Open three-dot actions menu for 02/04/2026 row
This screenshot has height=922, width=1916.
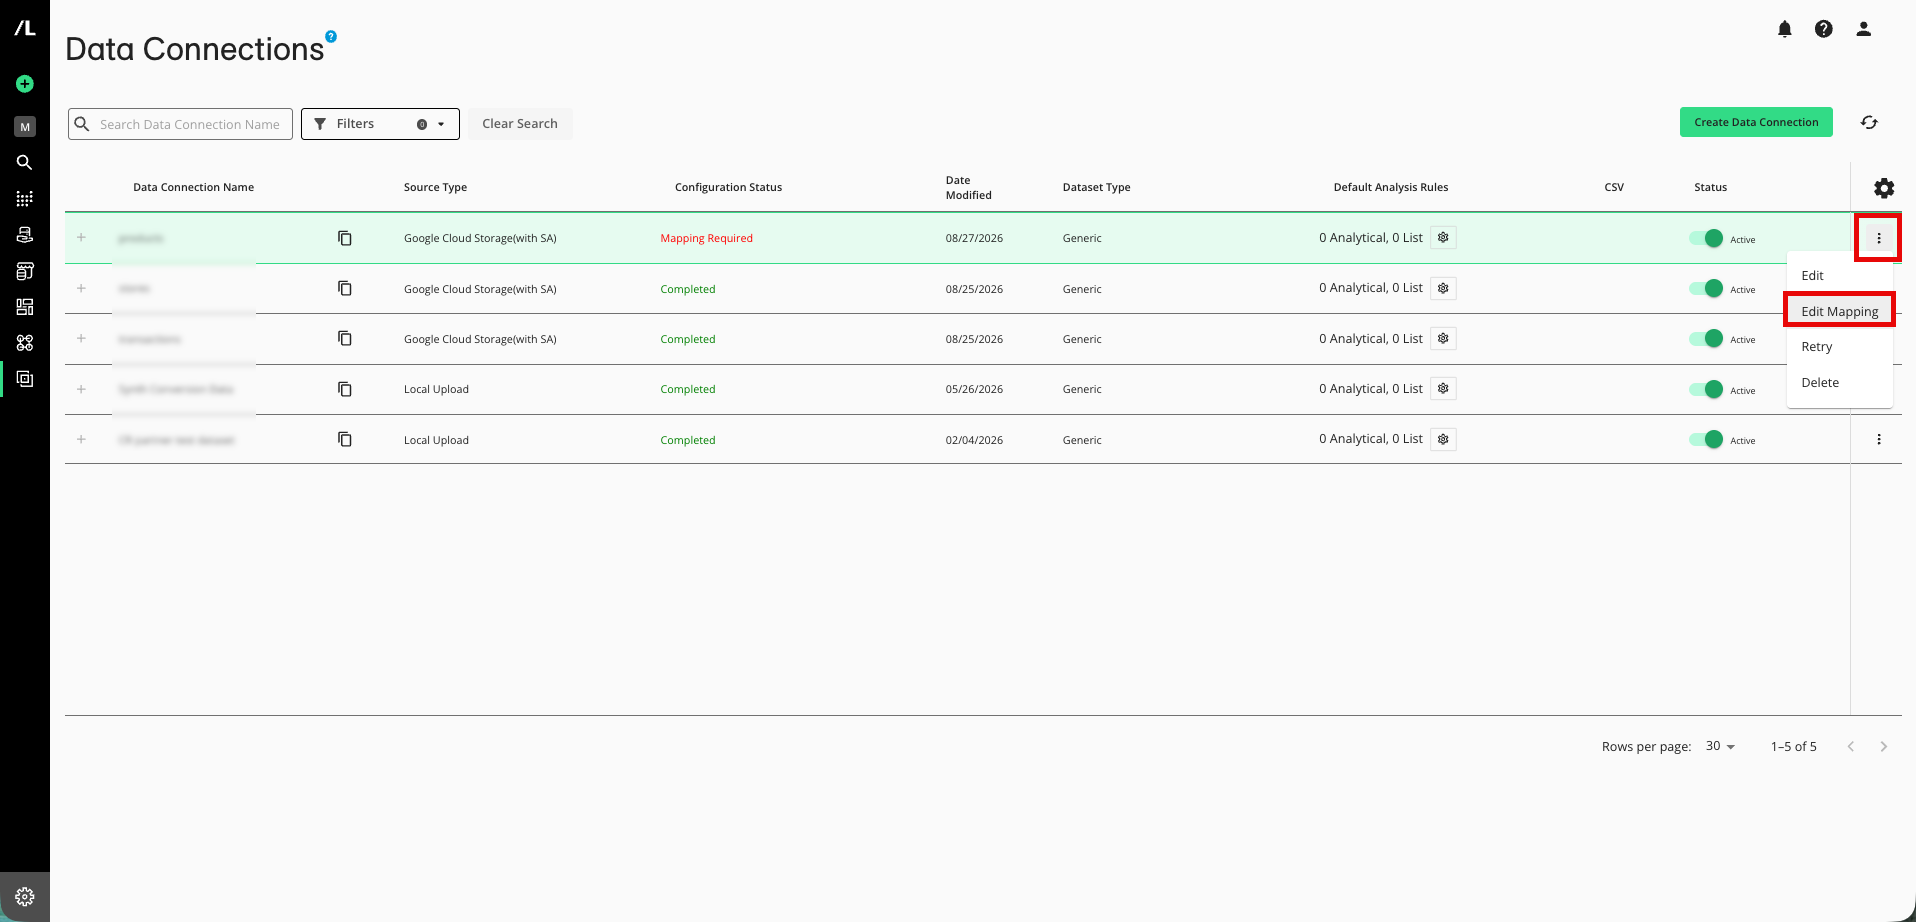[1879, 439]
